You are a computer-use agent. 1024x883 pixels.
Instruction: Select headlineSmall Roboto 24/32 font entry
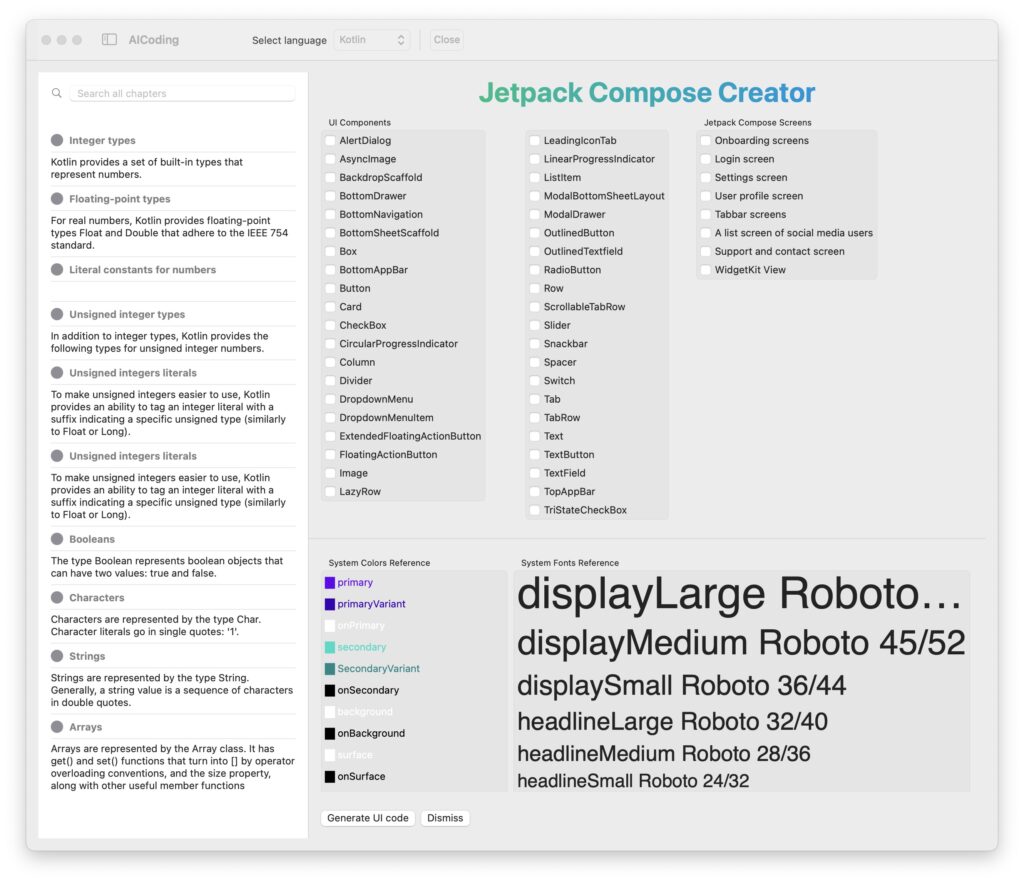[633, 781]
